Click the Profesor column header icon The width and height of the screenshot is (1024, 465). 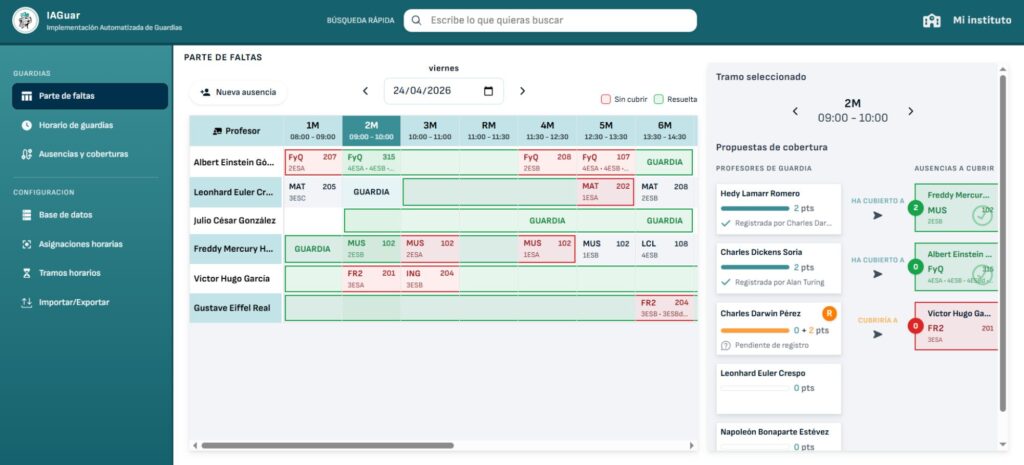(x=218, y=131)
